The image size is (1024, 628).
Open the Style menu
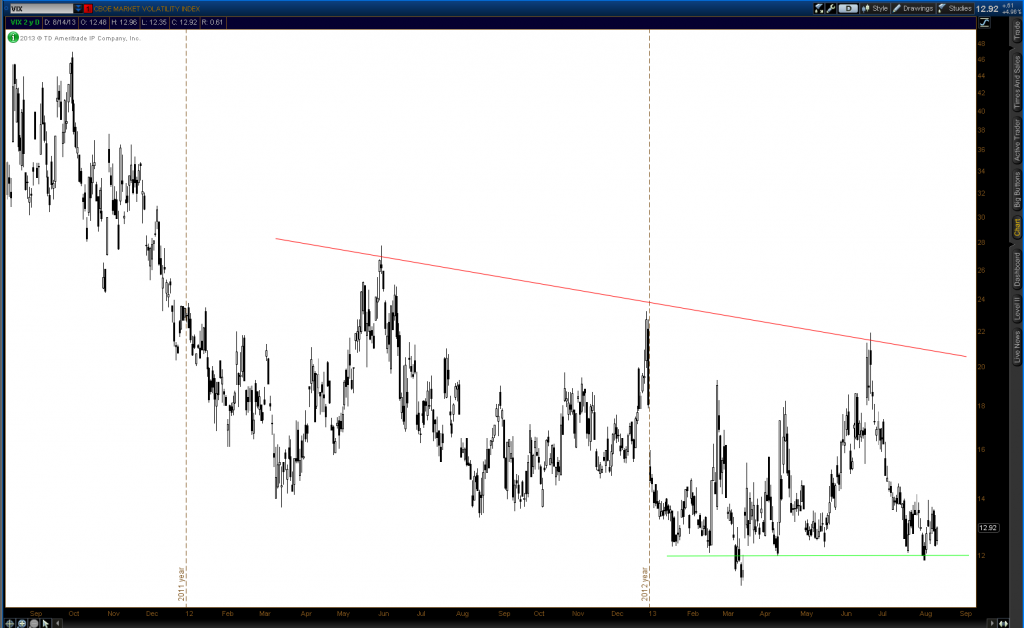pyautogui.click(x=875, y=8)
